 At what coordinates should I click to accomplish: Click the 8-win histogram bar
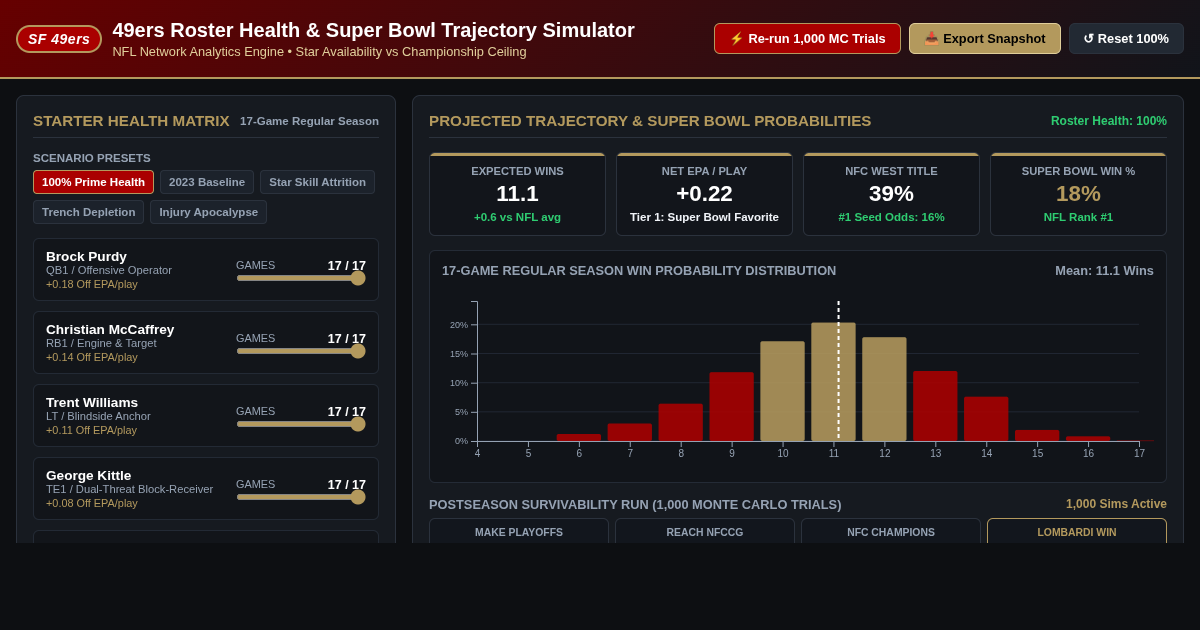[680, 422]
